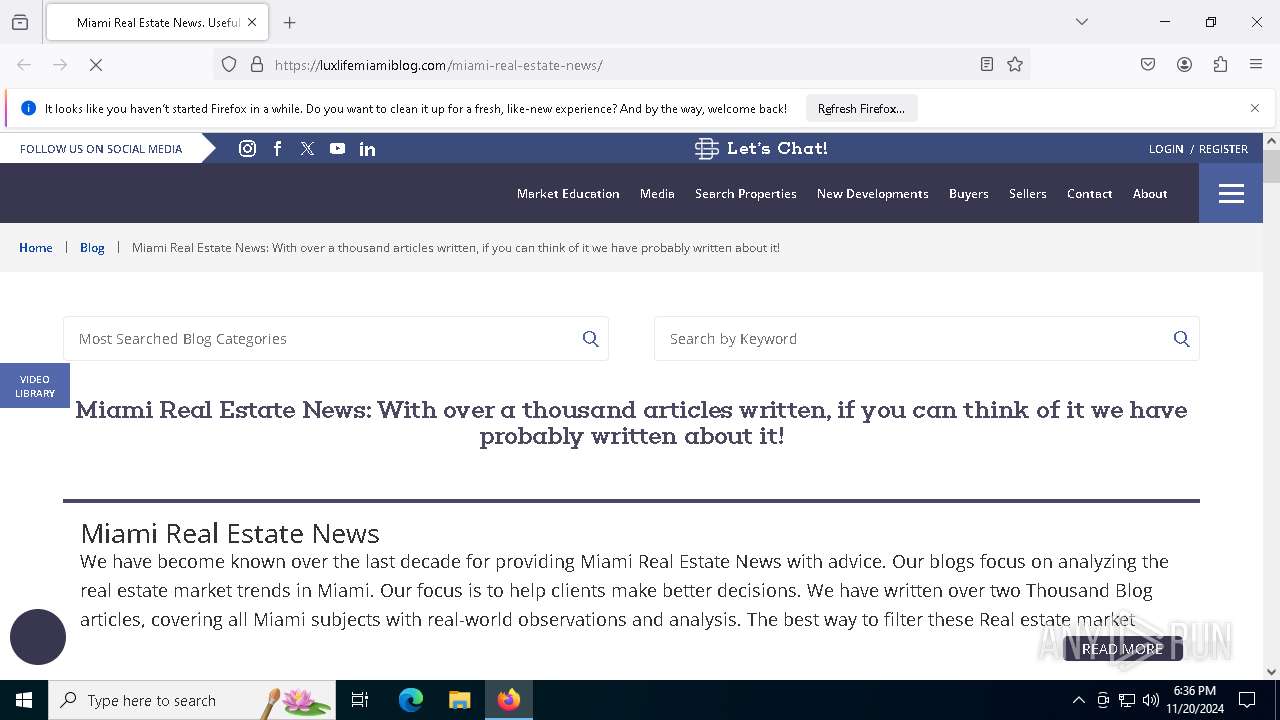Screen dimensions: 1280x720
Task: Click the Let's Chat globe icon
Action: pyautogui.click(x=707, y=148)
